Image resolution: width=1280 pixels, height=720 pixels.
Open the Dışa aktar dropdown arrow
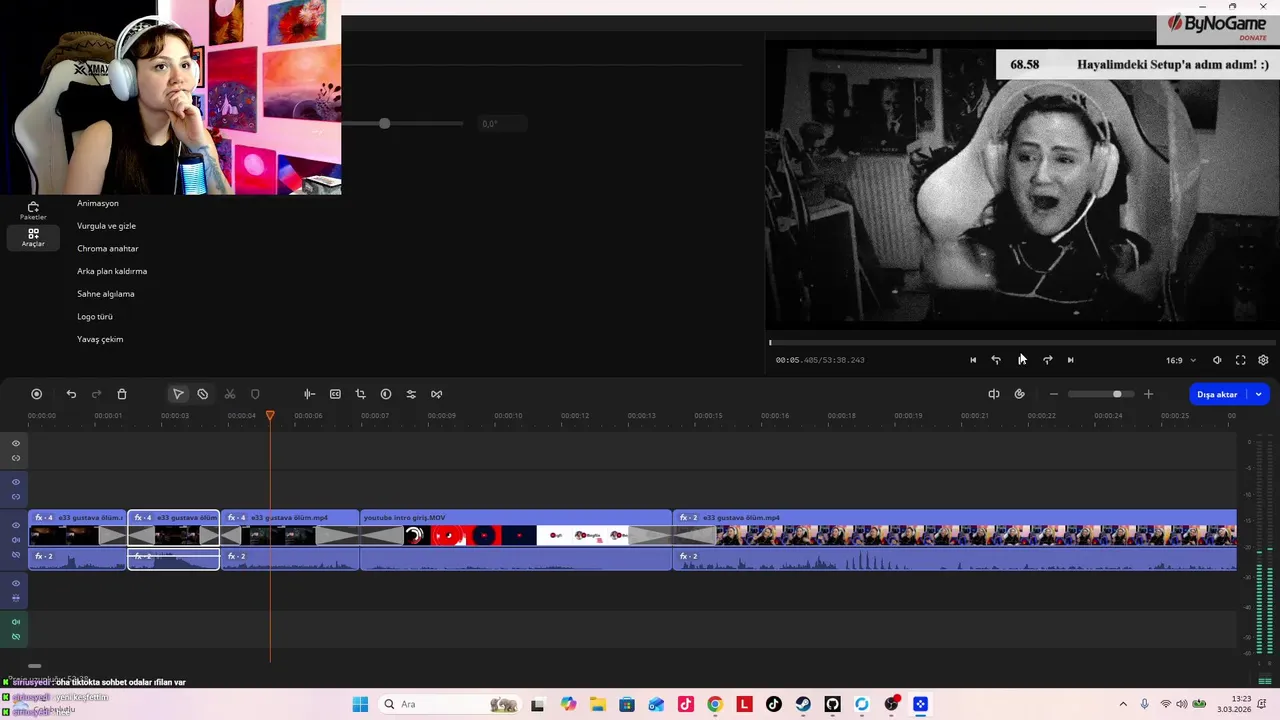(x=1259, y=394)
